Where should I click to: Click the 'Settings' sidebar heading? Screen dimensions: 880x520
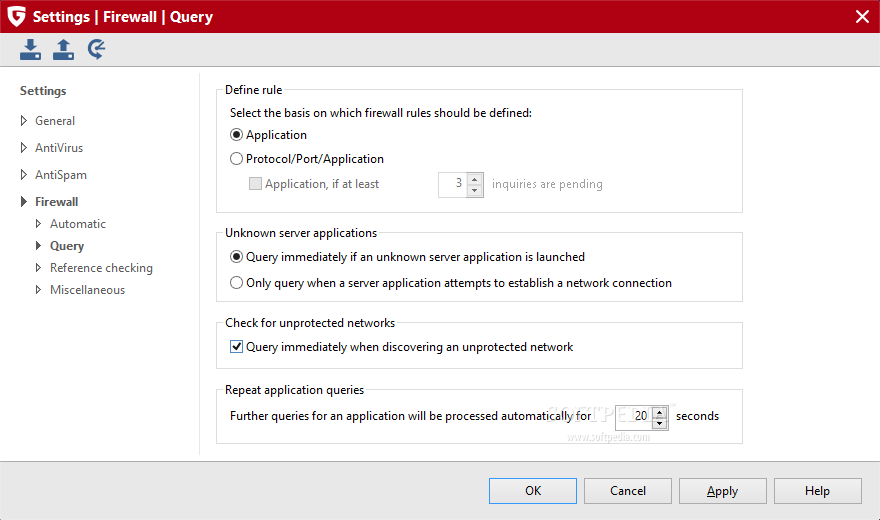(43, 91)
